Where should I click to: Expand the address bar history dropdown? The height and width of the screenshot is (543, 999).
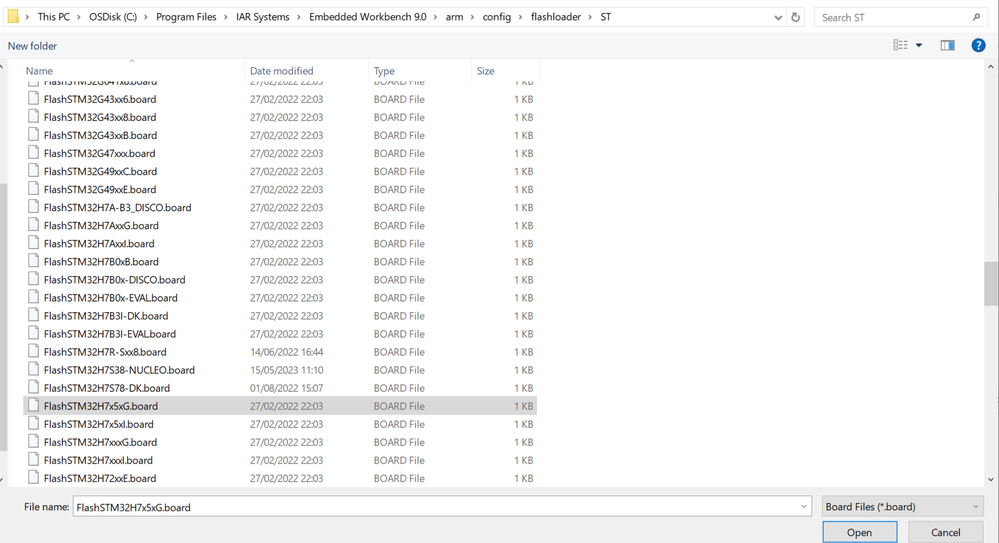[778, 17]
